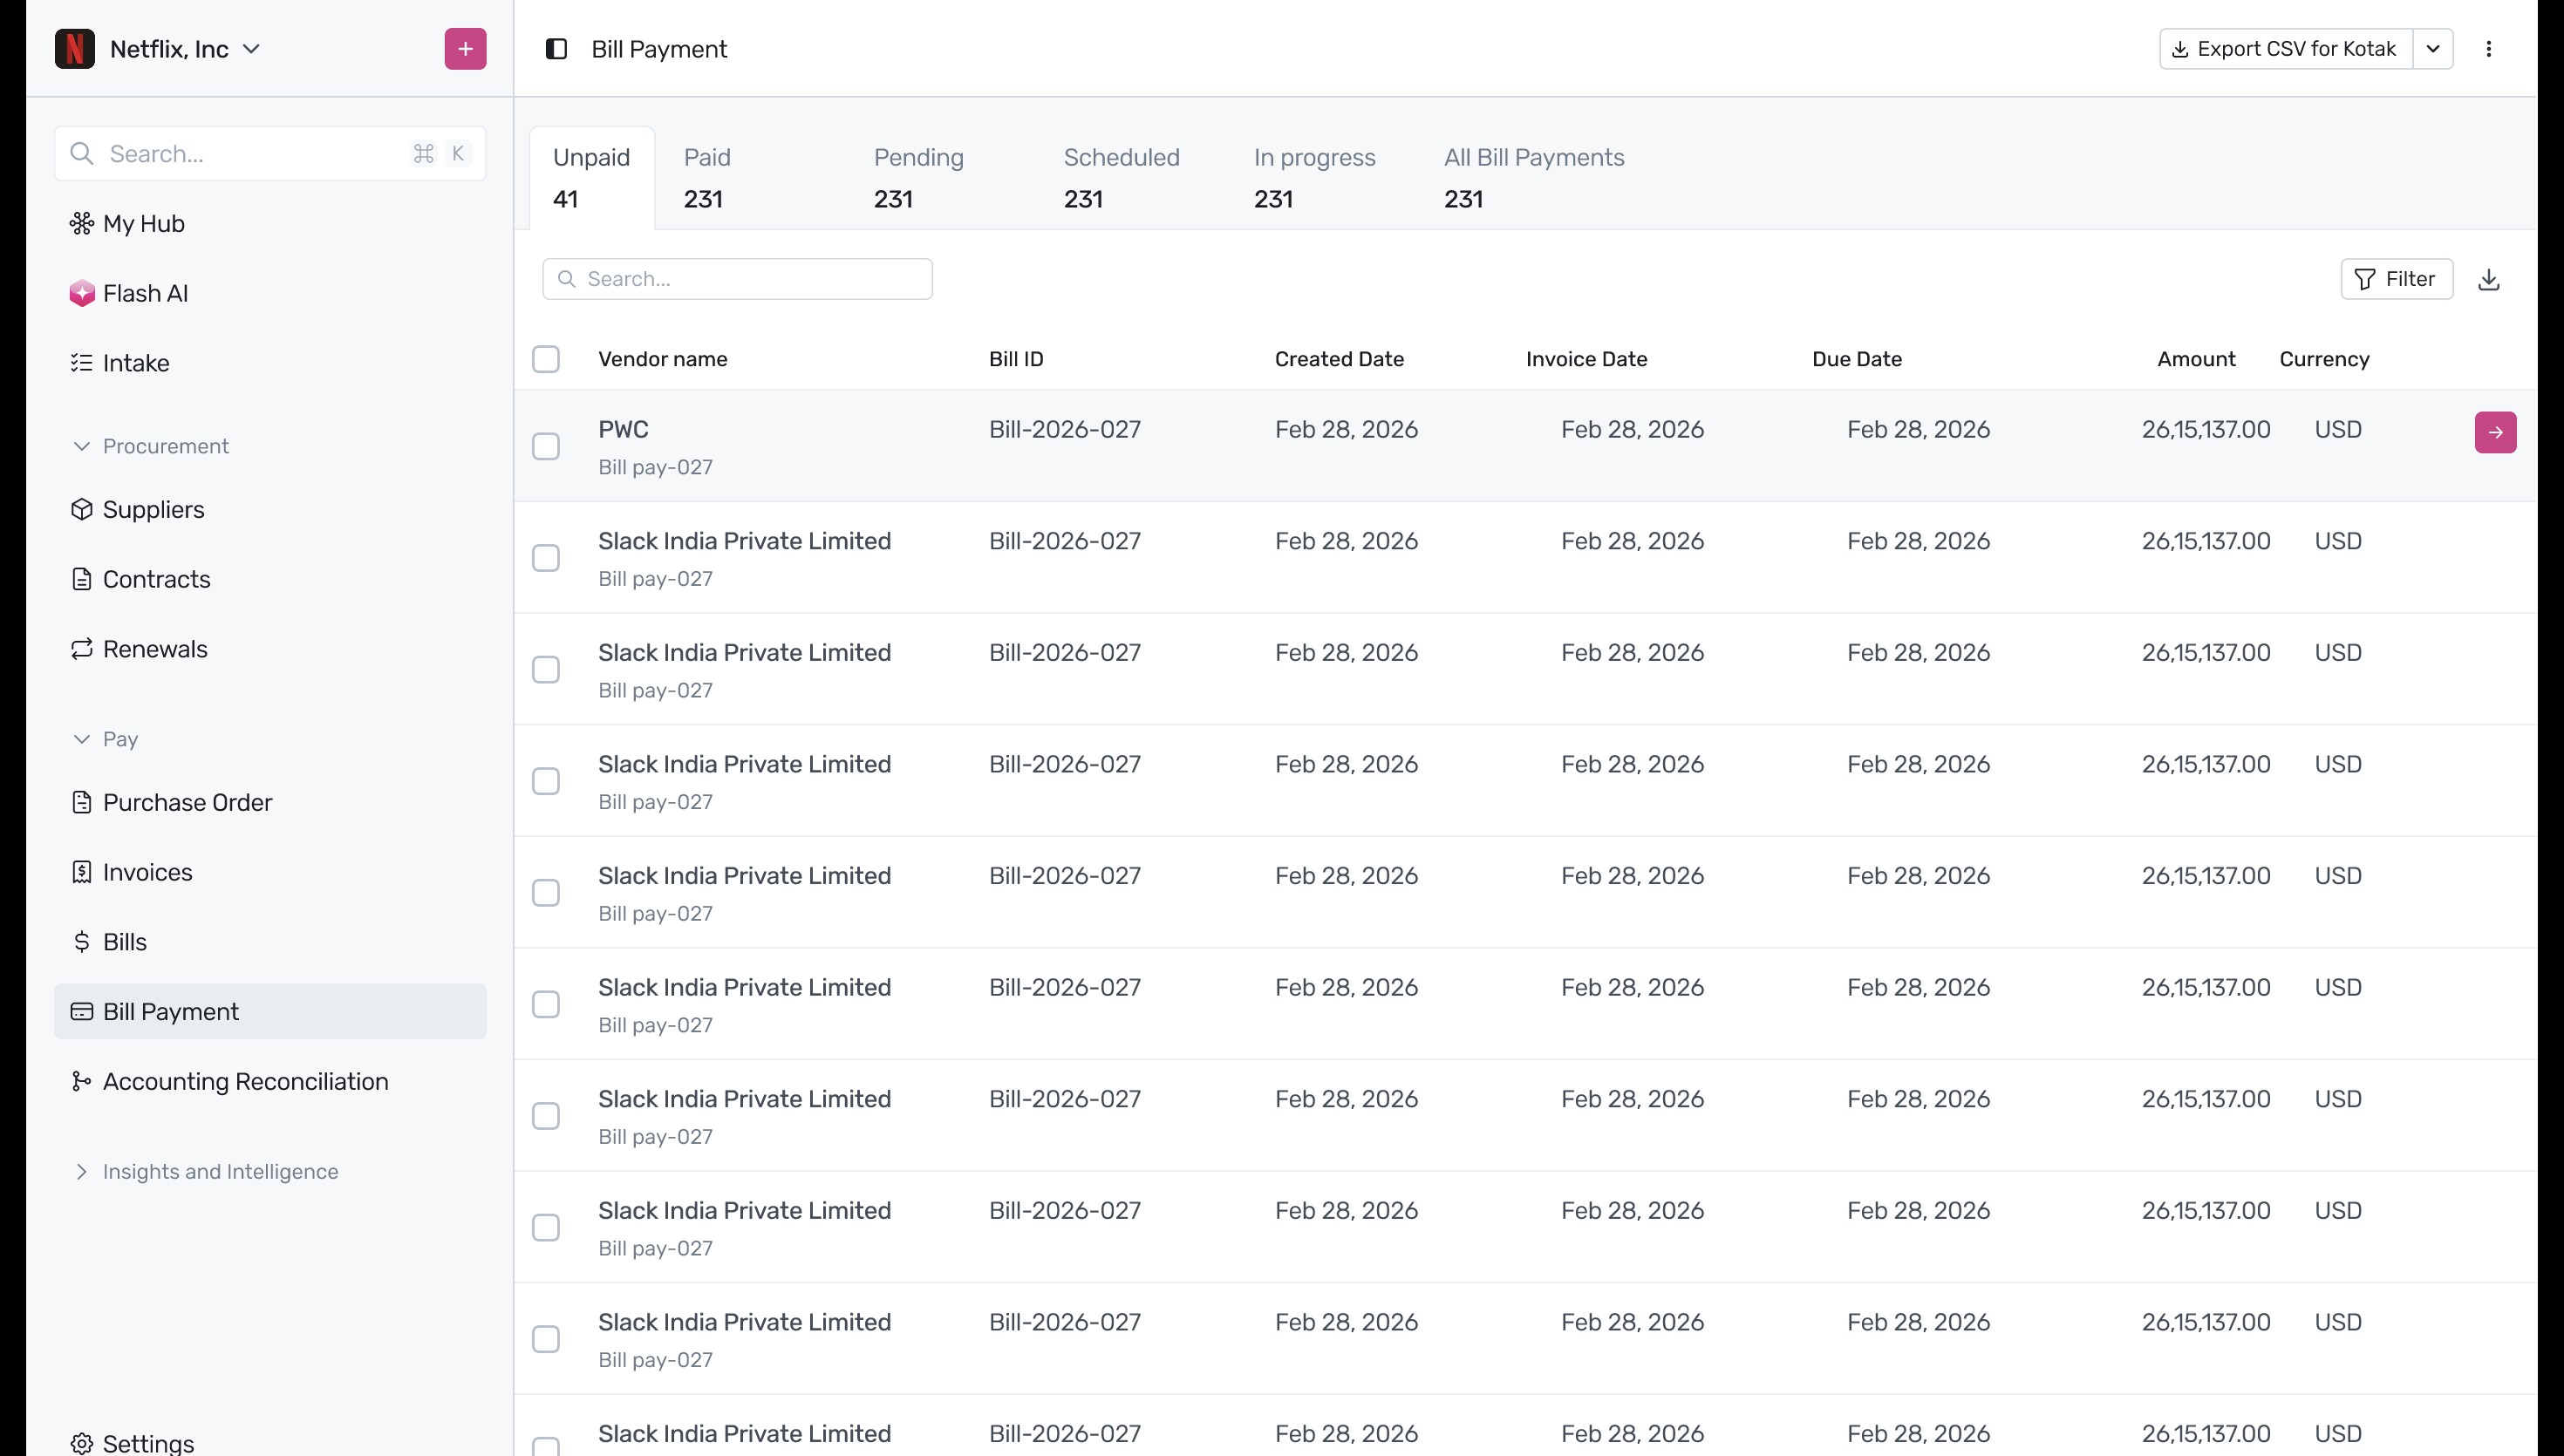Sort by Vendor name column header
The height and width of the screenshot is (1456, 2564).
click(x=662, y=359)
